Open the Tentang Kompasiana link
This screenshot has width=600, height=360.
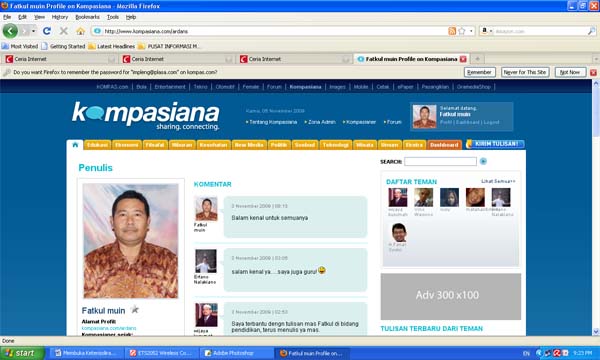272,122
